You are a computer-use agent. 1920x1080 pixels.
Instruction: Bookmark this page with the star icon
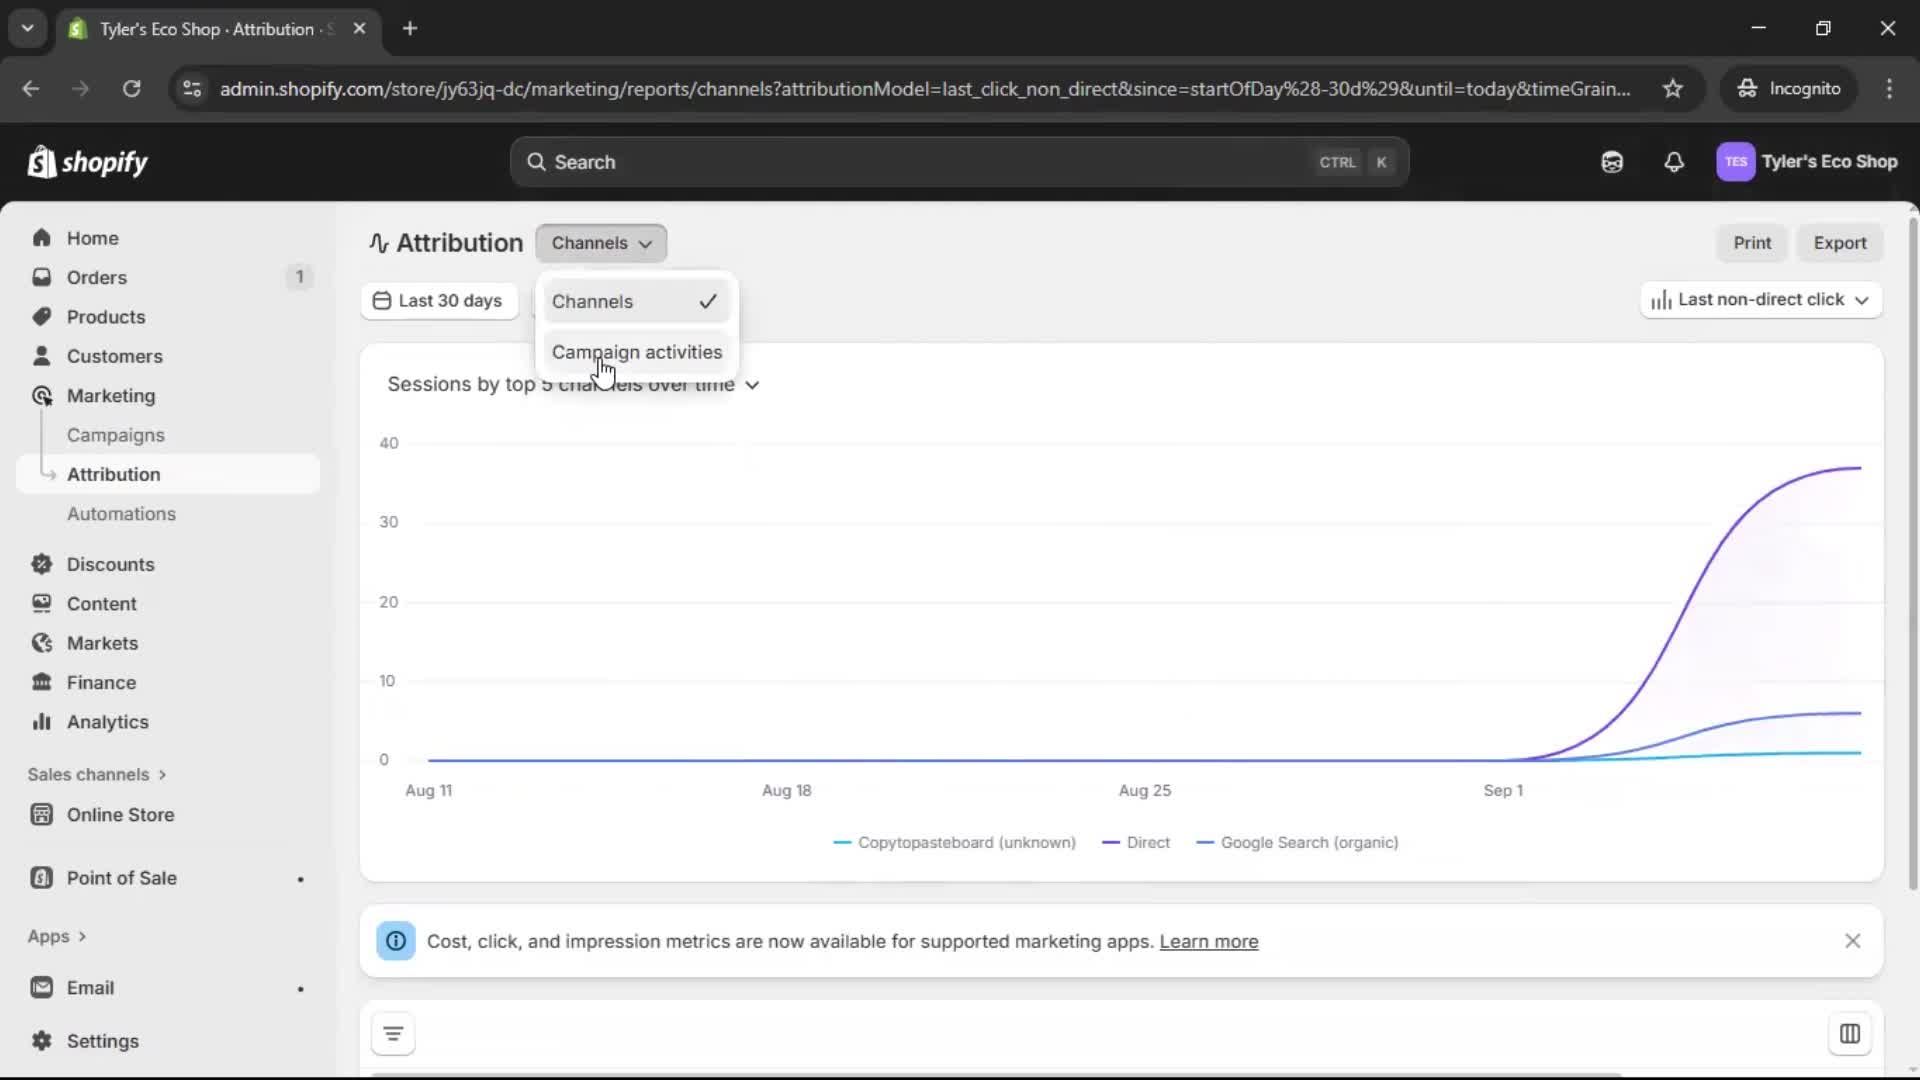pos(1673,89)
